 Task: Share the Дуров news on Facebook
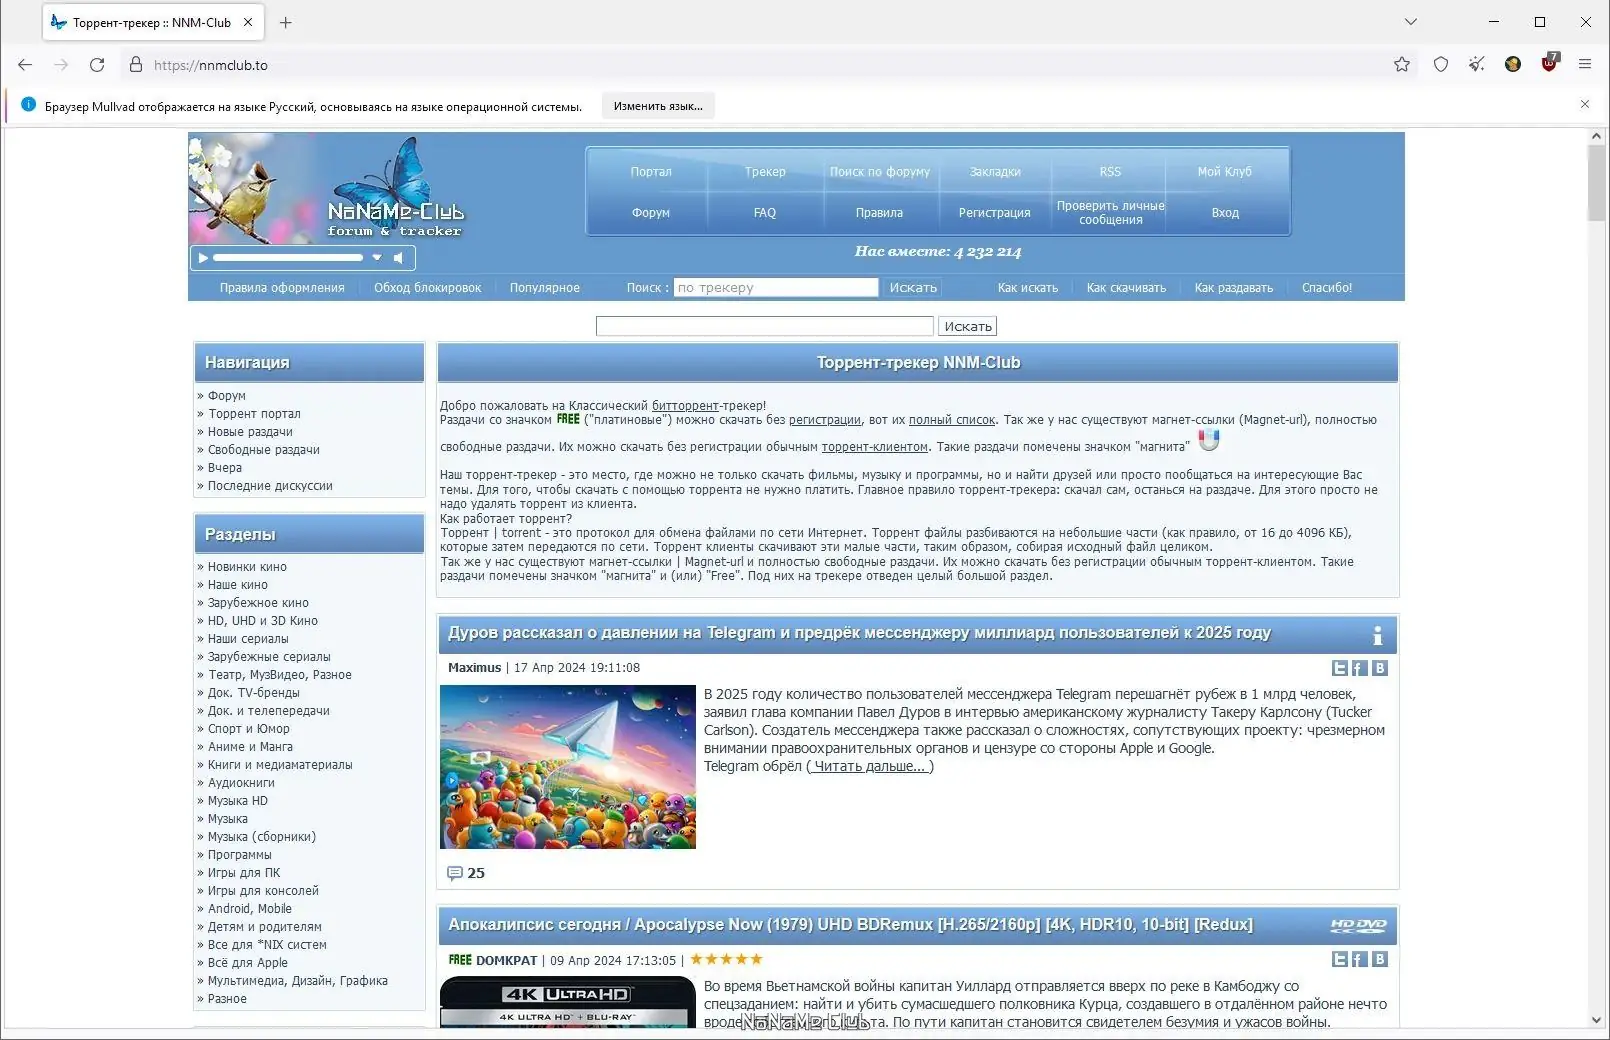[x=1360, y=668]
